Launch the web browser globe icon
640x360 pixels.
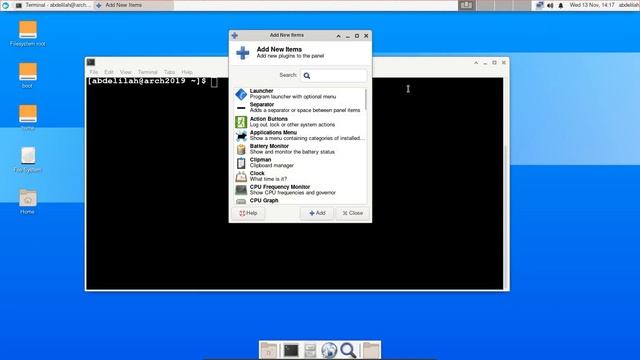click(329, 350)
